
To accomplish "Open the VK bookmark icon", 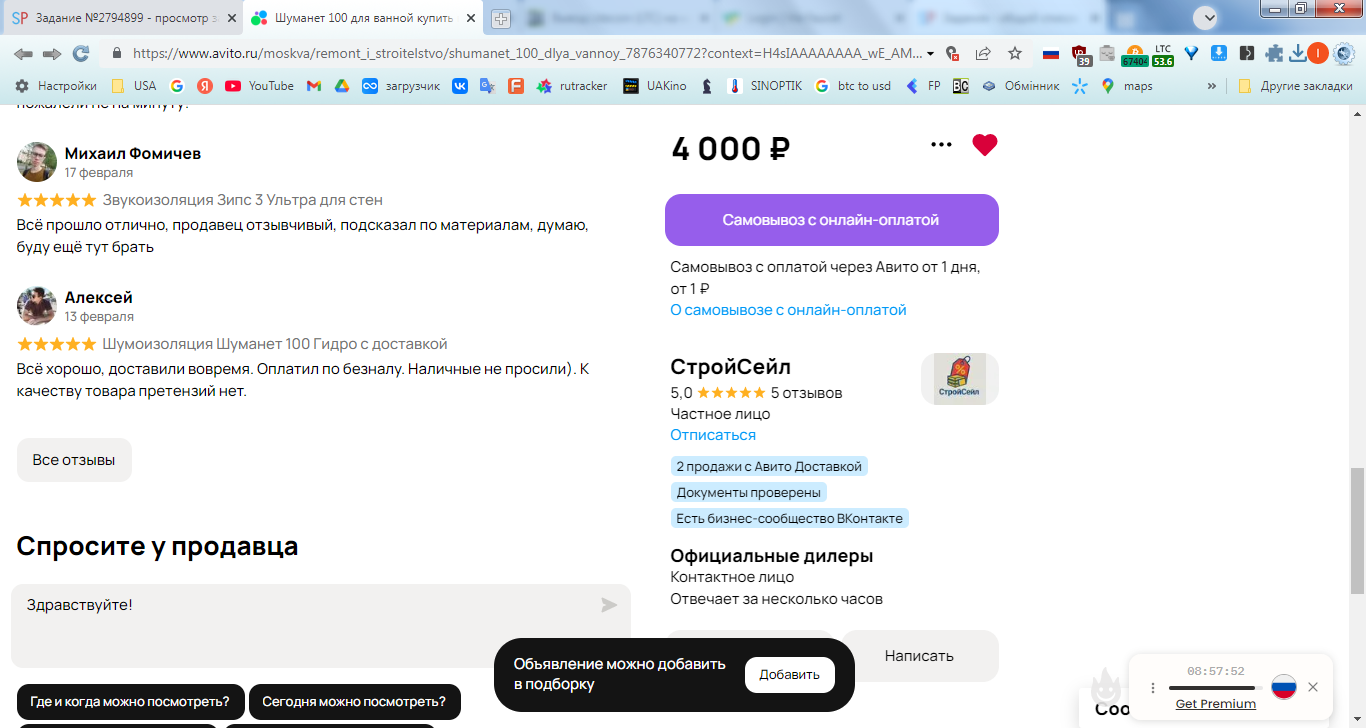I will point(460,86).
